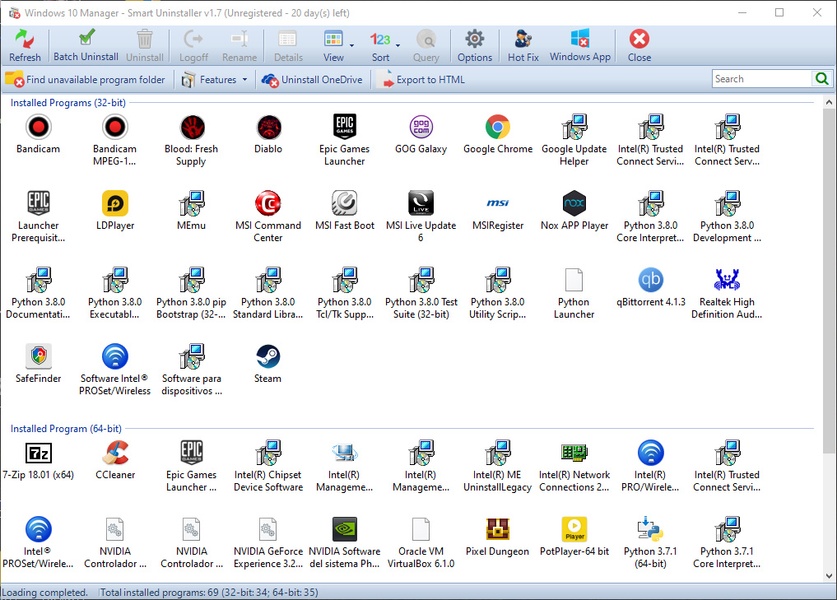Select the Google Chrome program icon
Image resolution: width=837 pixels, height=600 pixels.
tap(498, 127)
